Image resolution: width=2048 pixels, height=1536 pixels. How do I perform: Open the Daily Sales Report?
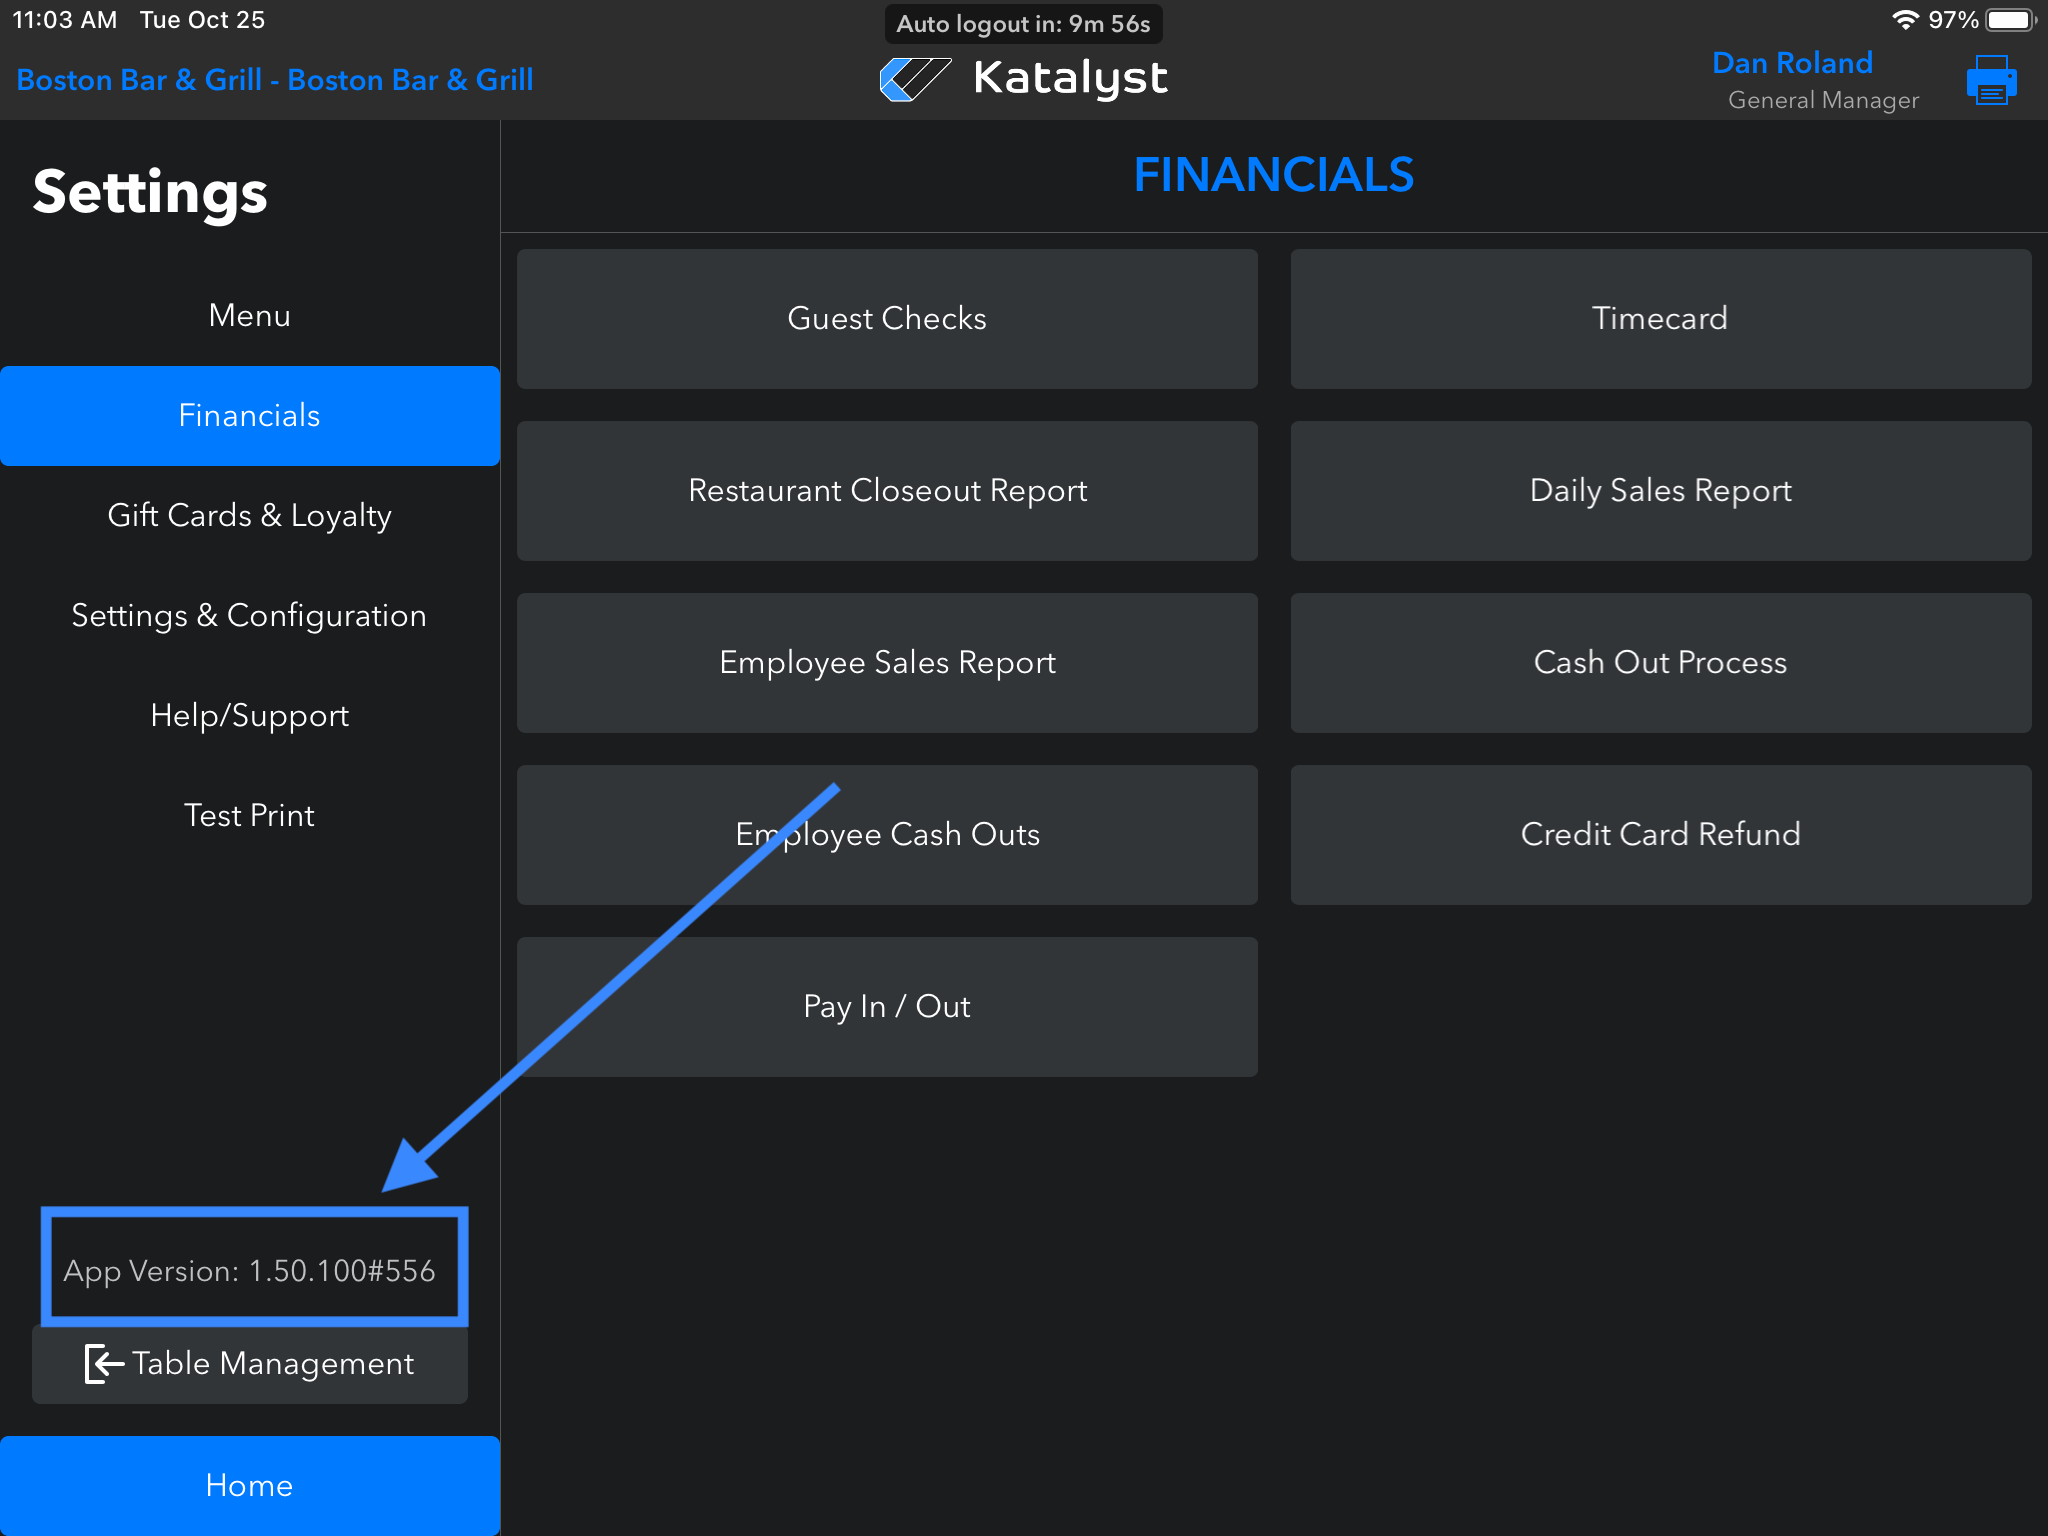point(1660,491)
